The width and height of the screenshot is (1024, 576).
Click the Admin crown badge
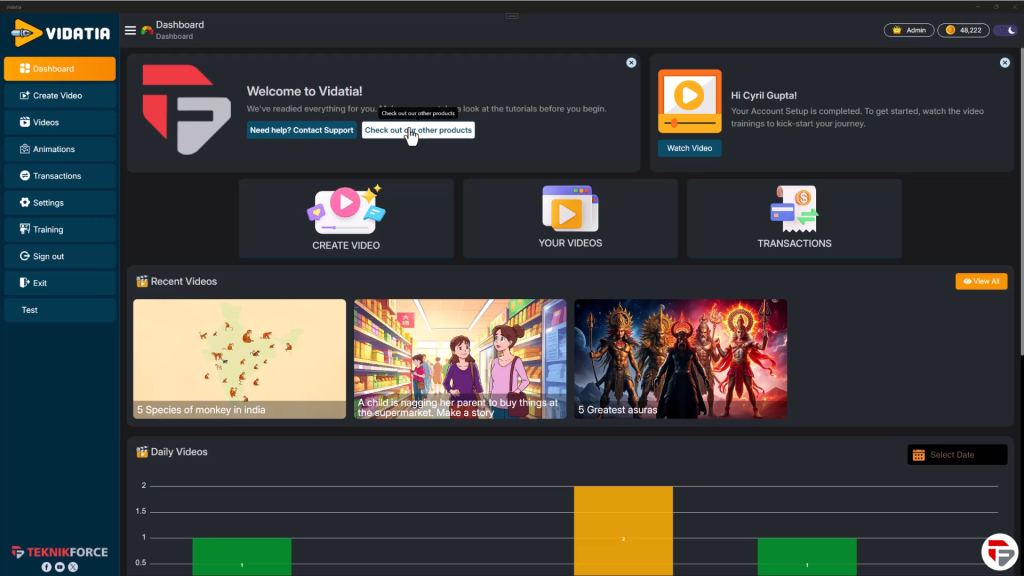(x=908, y=30)
